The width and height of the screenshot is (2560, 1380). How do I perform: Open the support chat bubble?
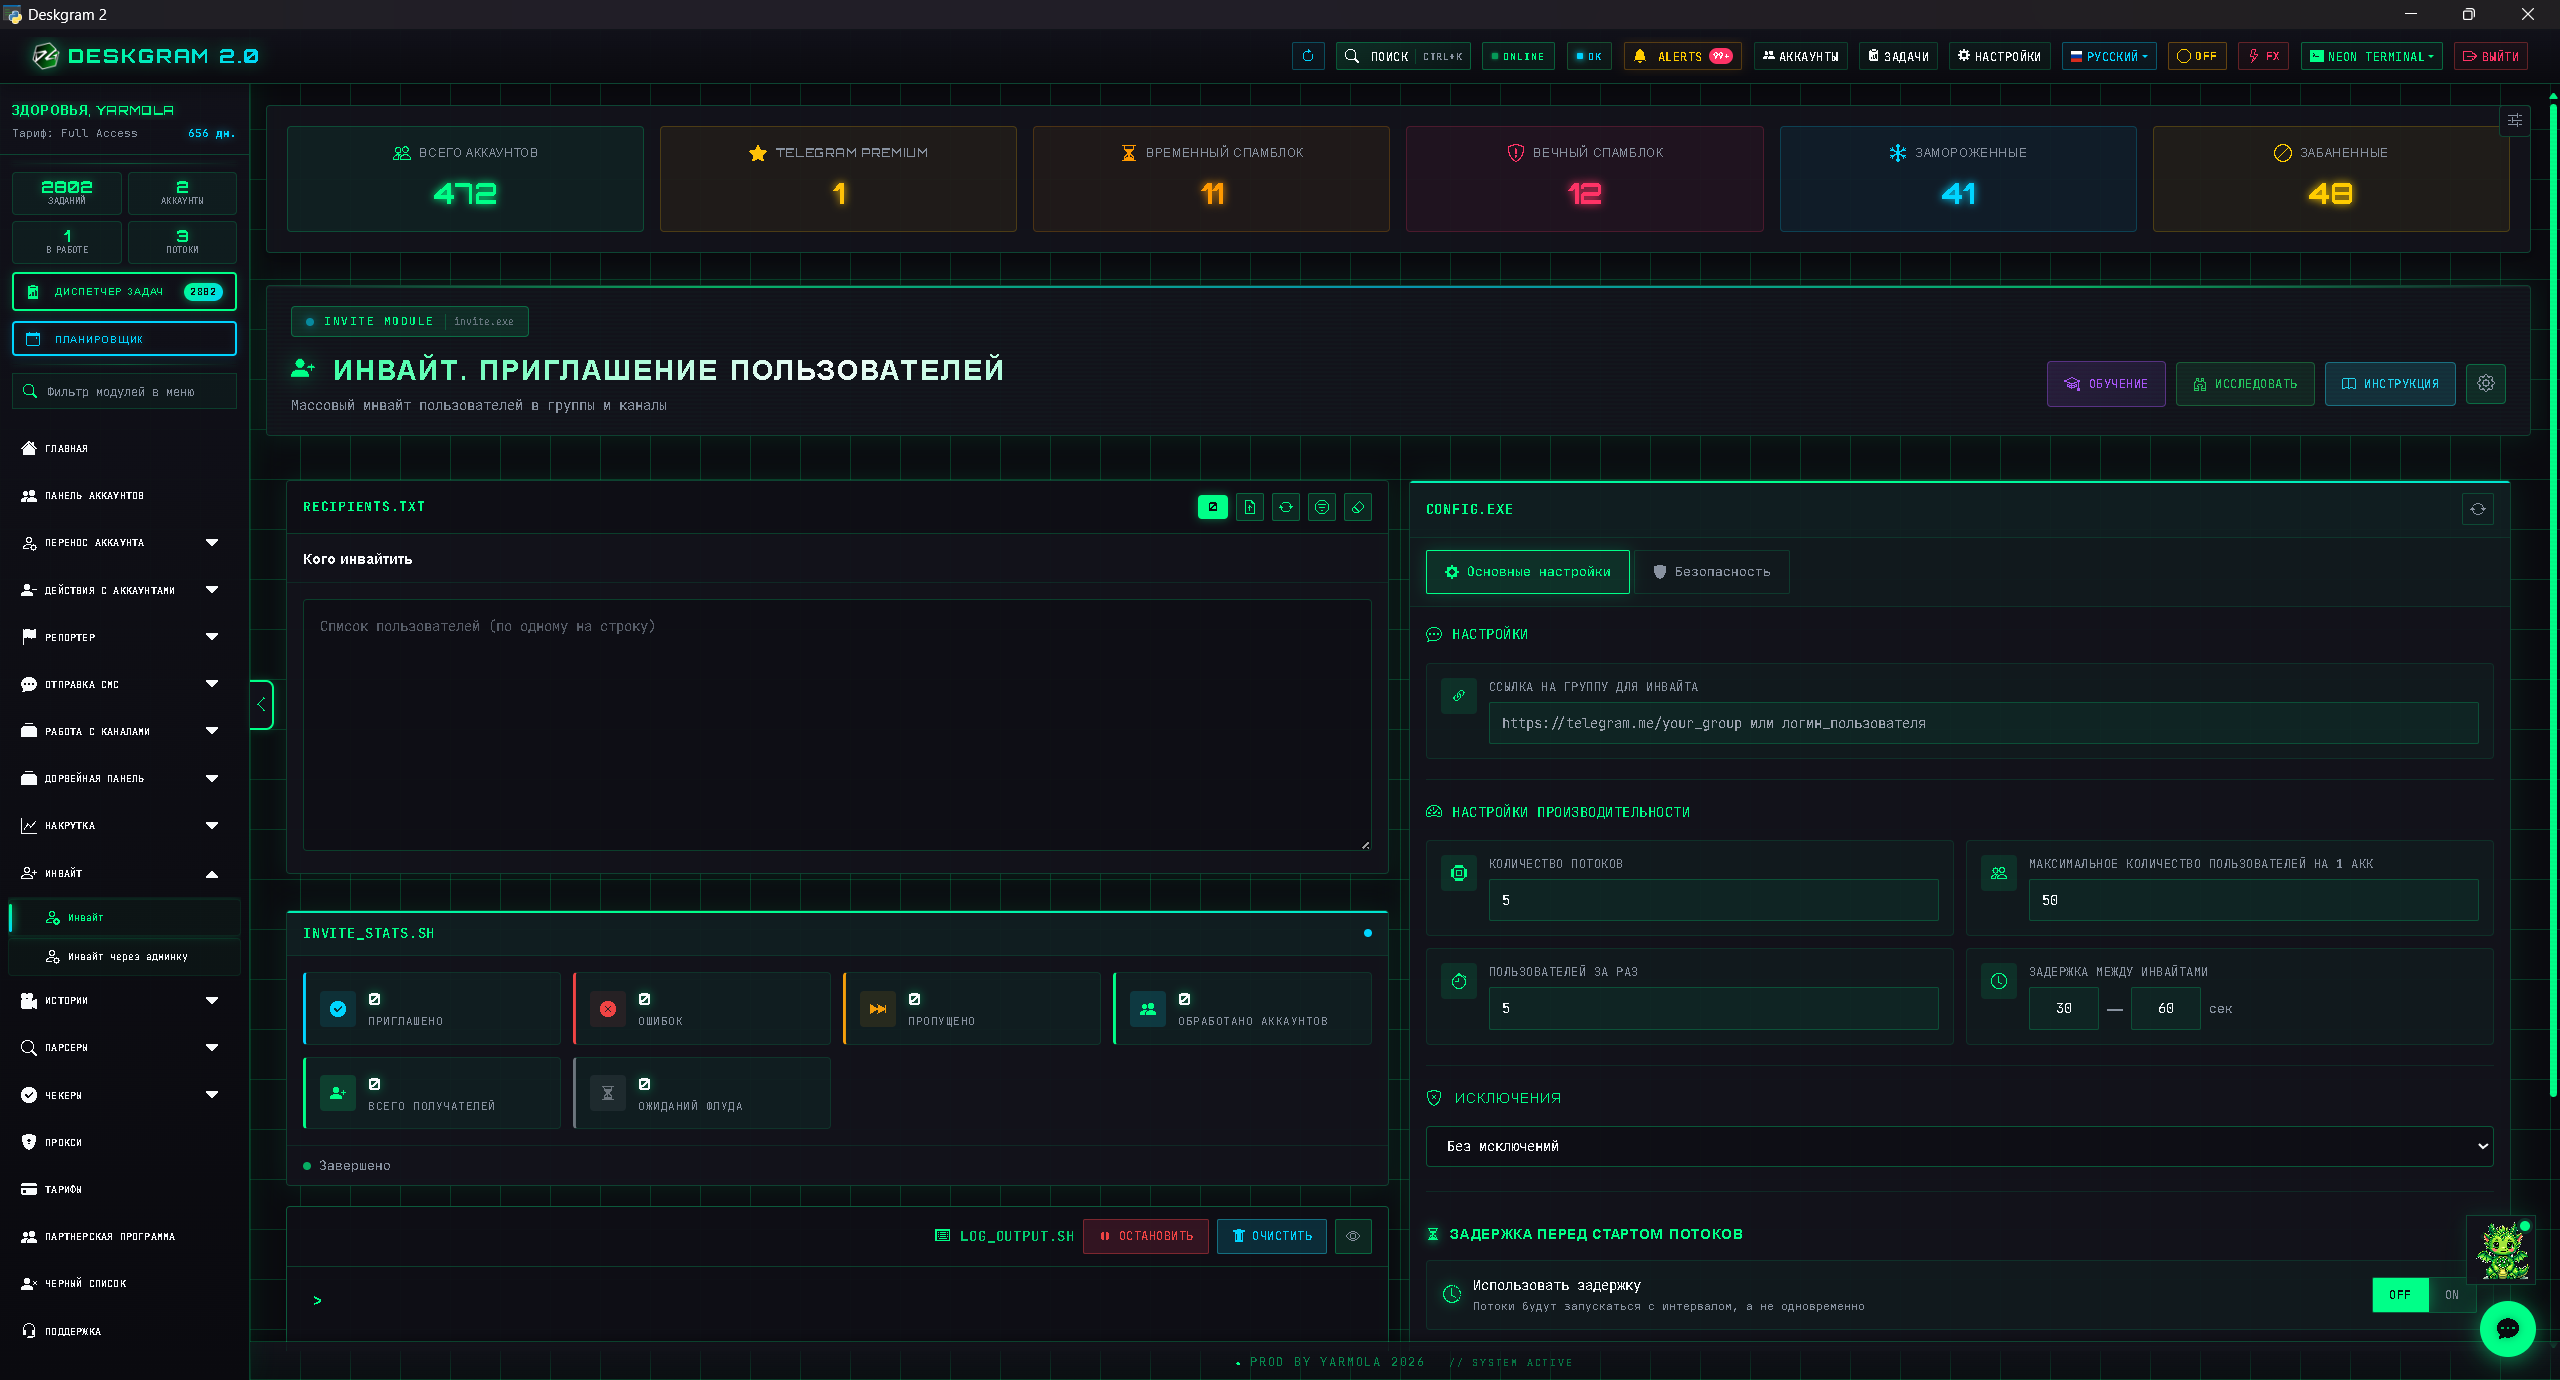pyautogui.click(x=2507, y=1329)
